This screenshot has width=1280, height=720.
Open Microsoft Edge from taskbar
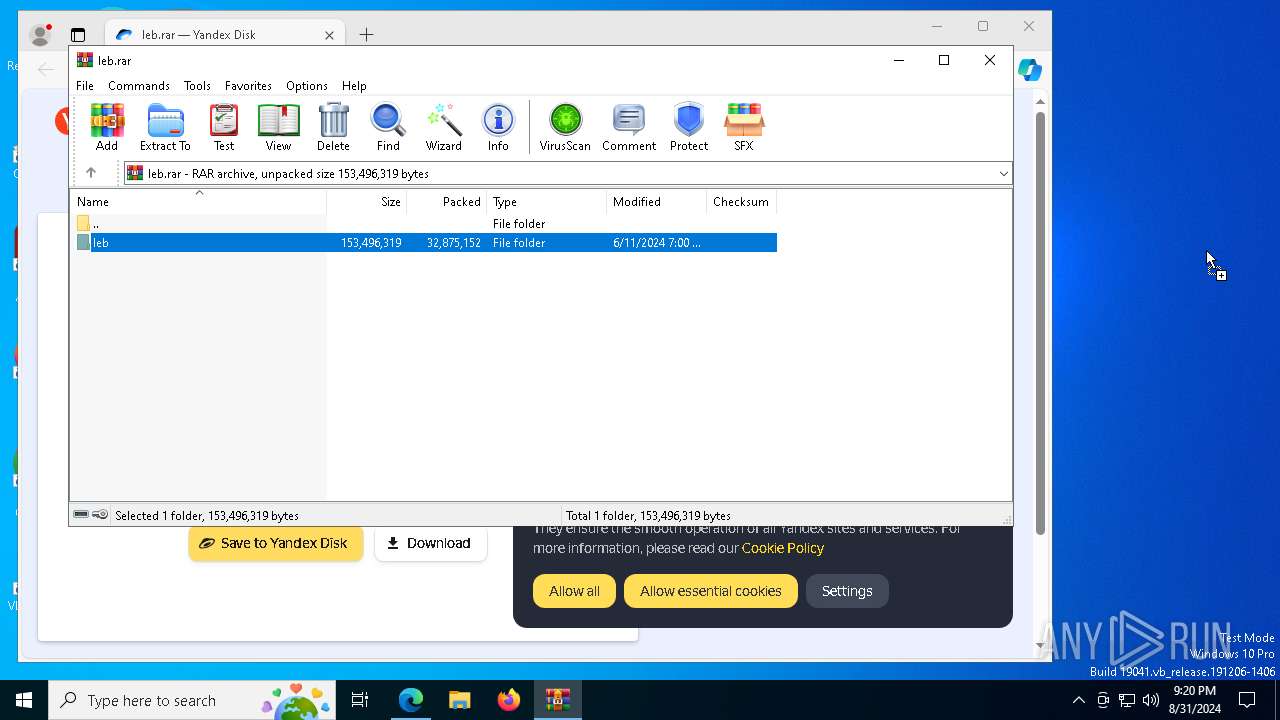pos(411,700)
